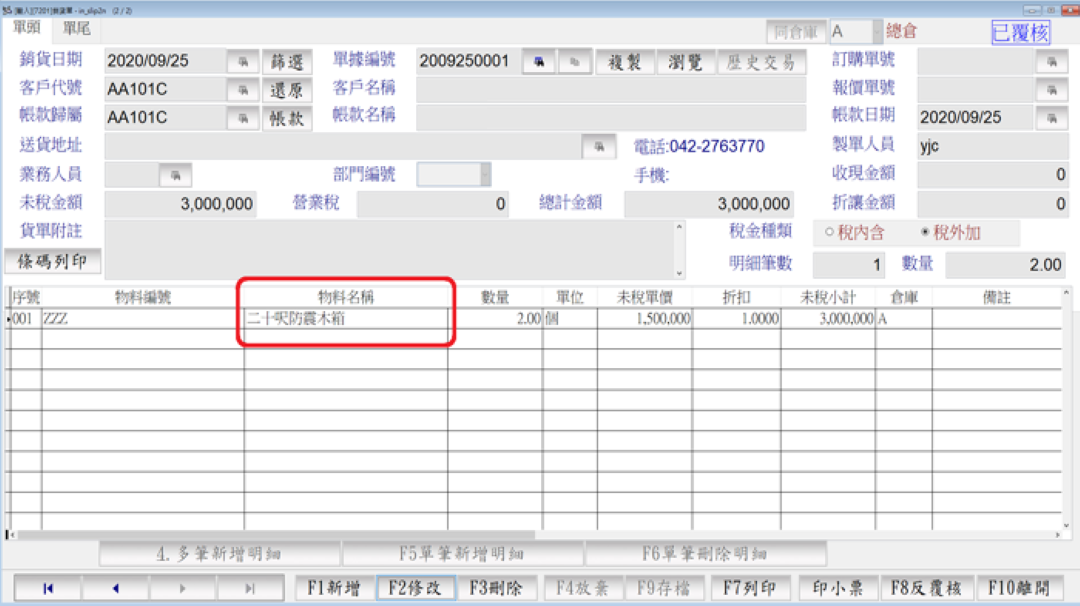The height and width of the screenshot is (606, 1080).
Task: Expand 部門編號 dropdown
Action: click(x=485, y=175)
